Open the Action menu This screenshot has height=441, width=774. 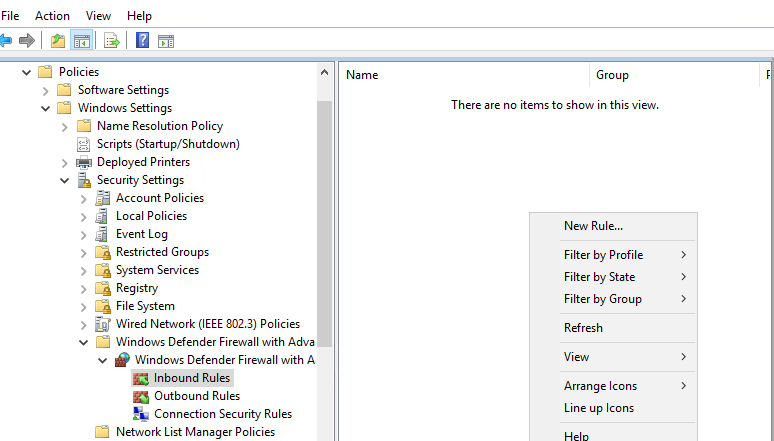tap(52, 16)
